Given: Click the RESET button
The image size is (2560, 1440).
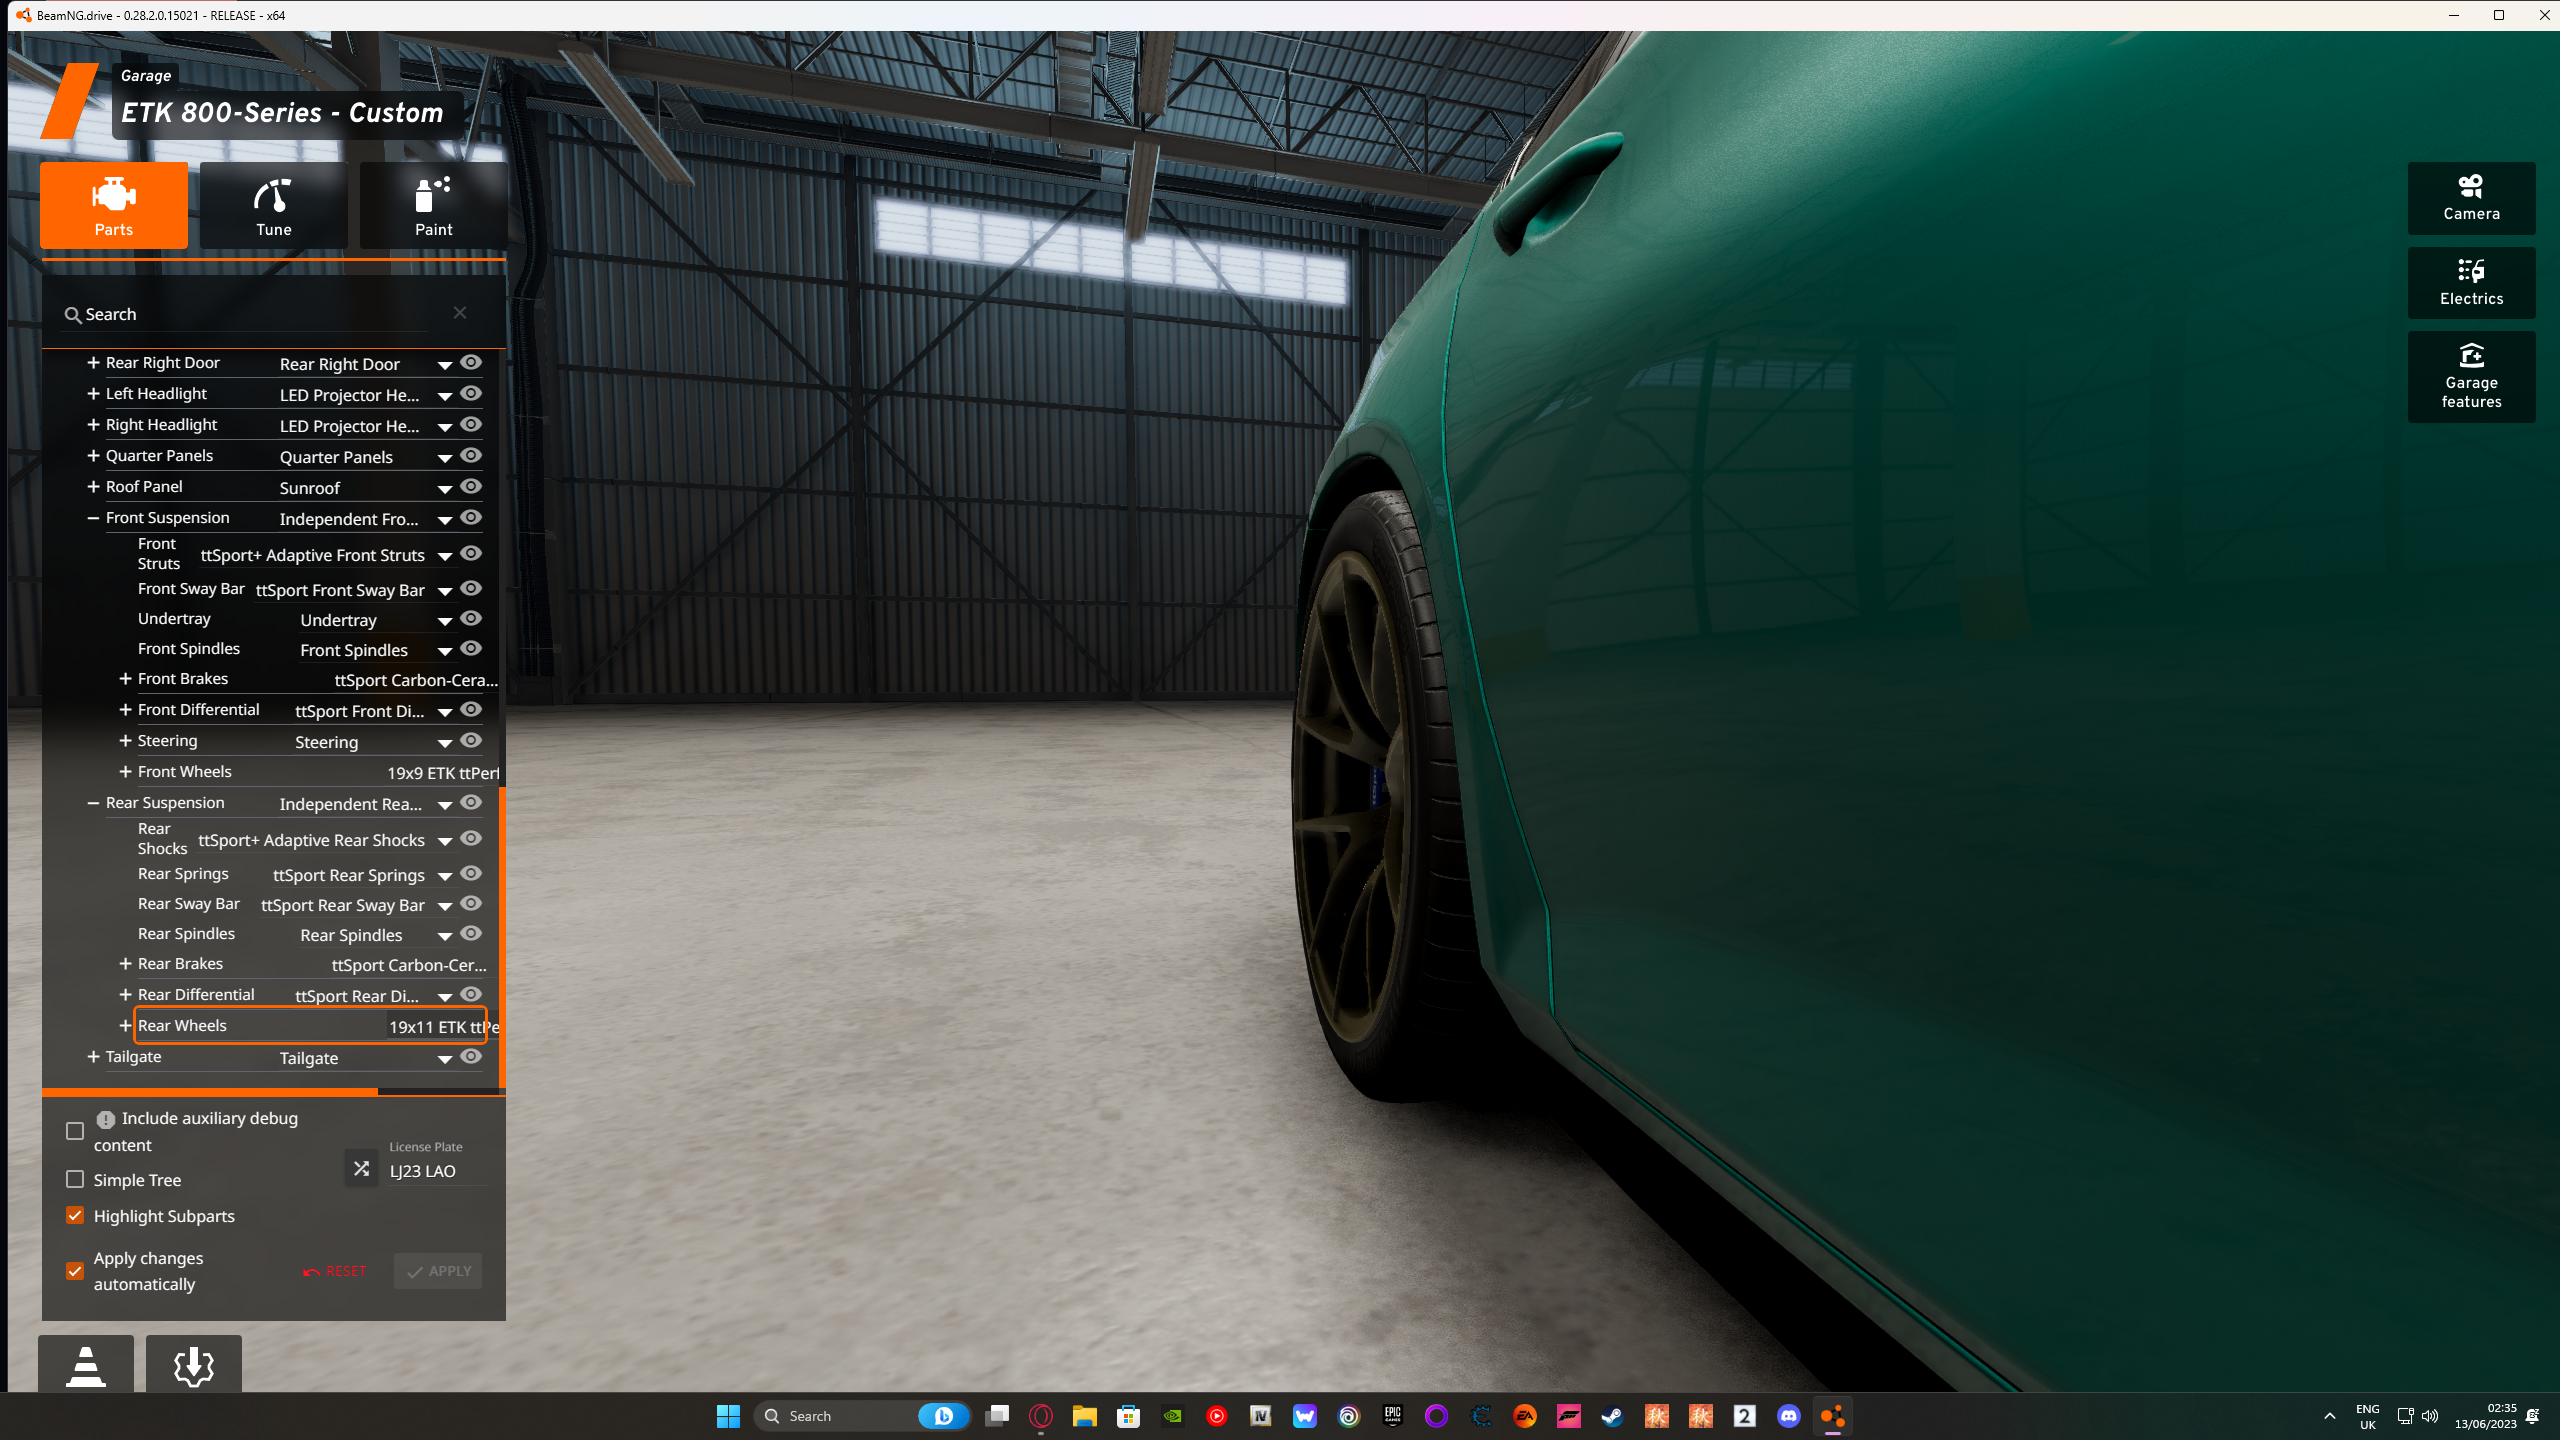Looking at the screenshot, I should point(335,1271).
